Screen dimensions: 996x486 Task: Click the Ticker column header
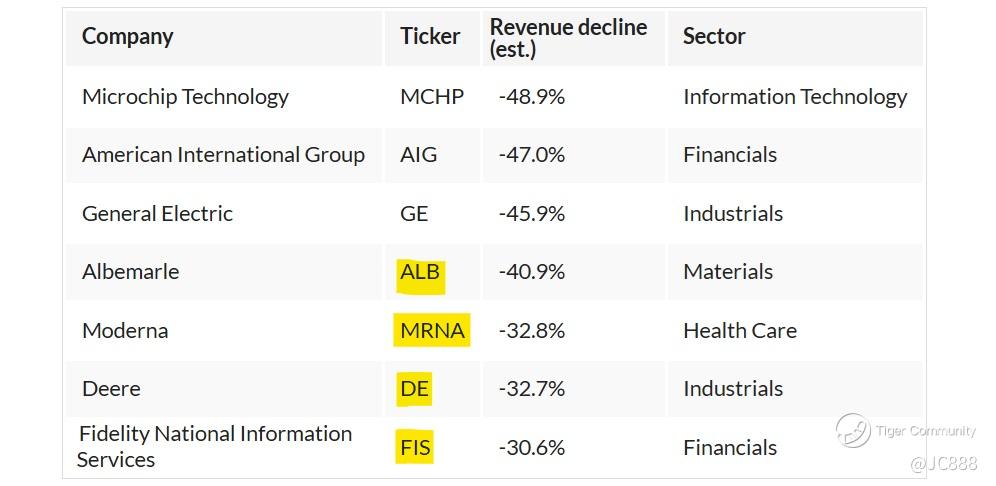tap(430, 37)
